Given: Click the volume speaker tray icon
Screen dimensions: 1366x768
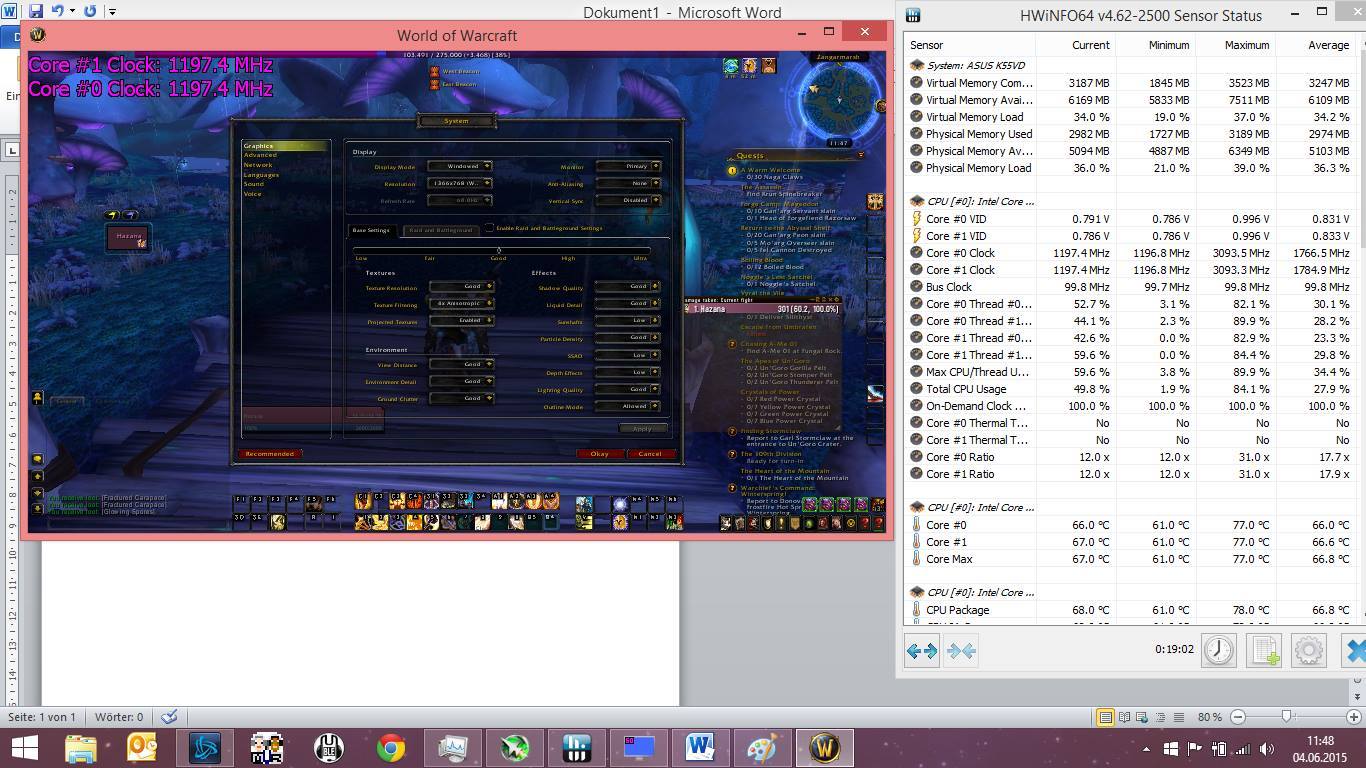Looking at the screenshot, I should coord(1267,749).
